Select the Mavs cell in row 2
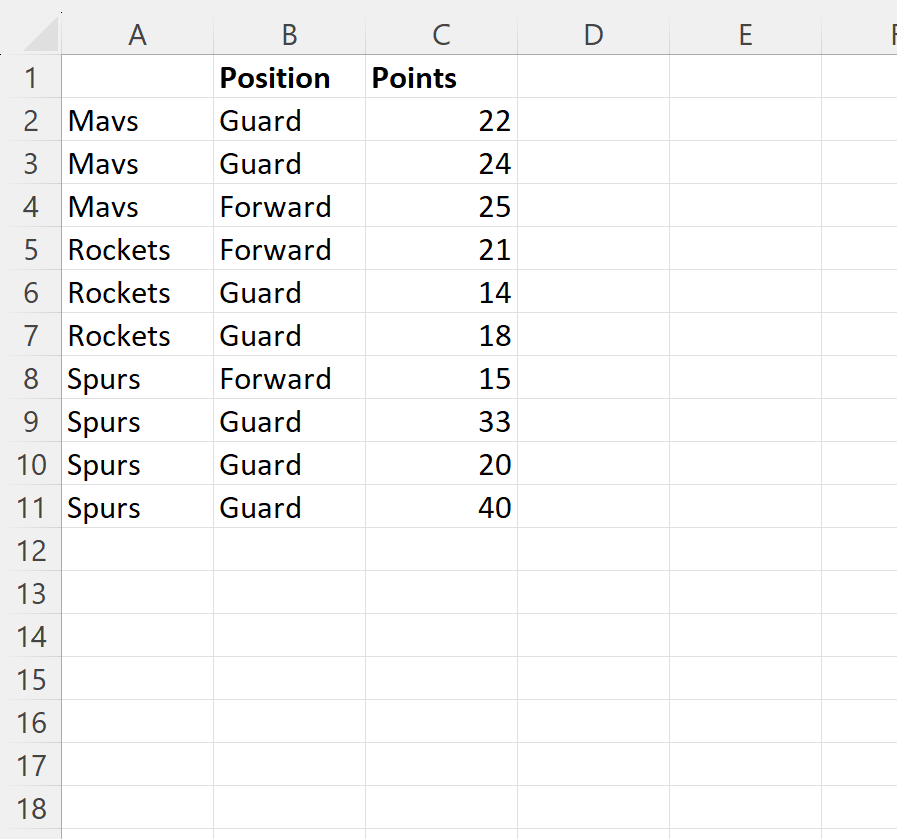This screenshot has height=839, width=897. [137, 120]
